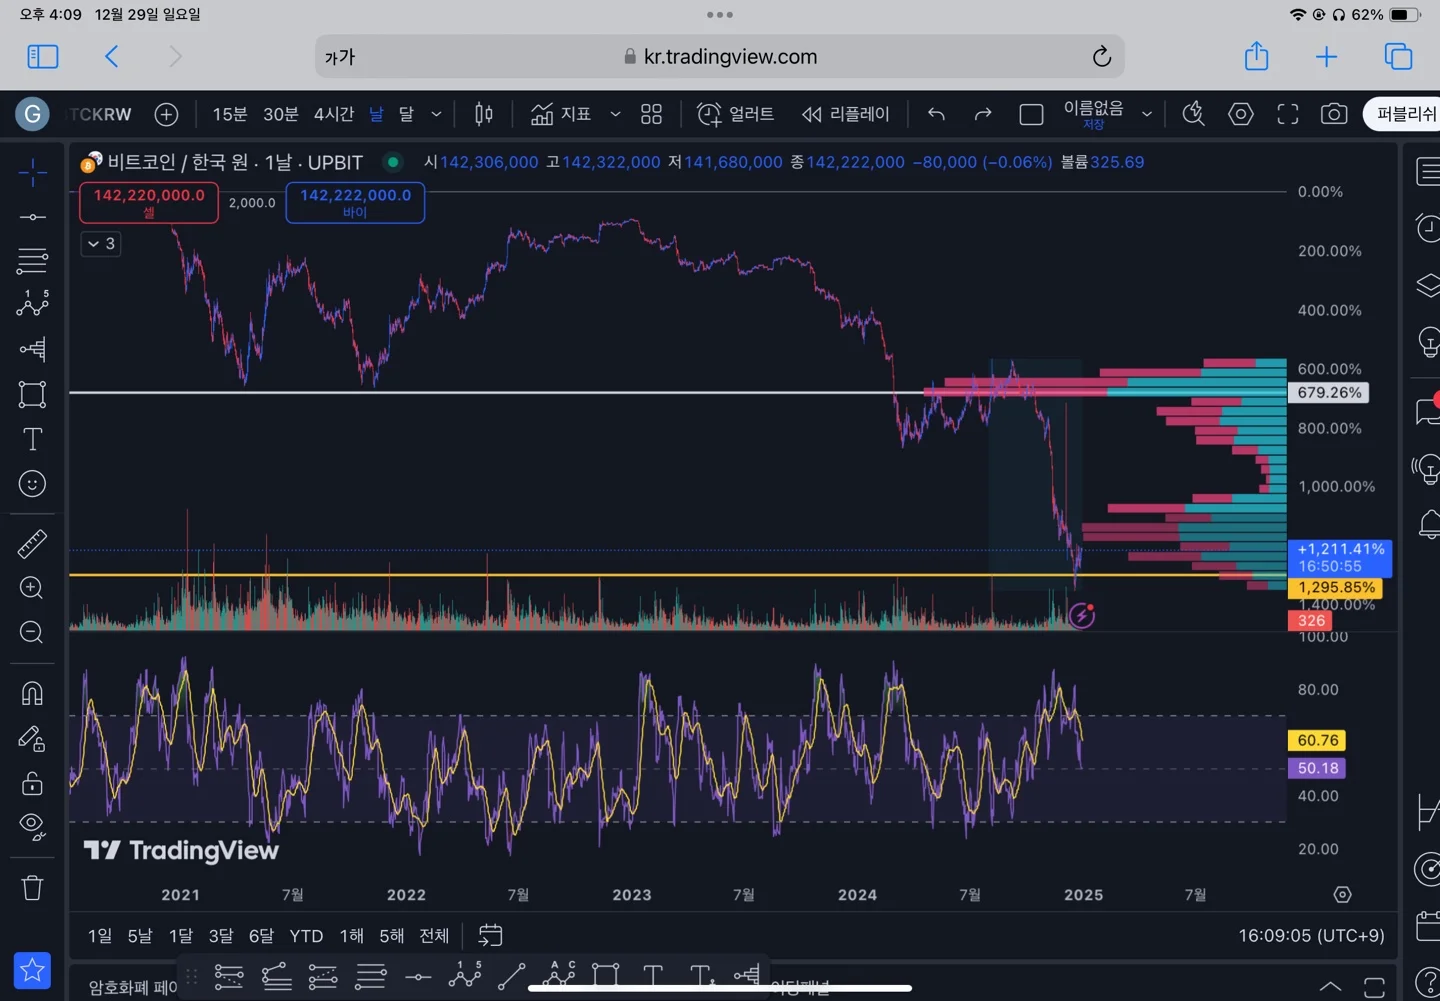Take a chart snapshot with camera icon

1334,114
